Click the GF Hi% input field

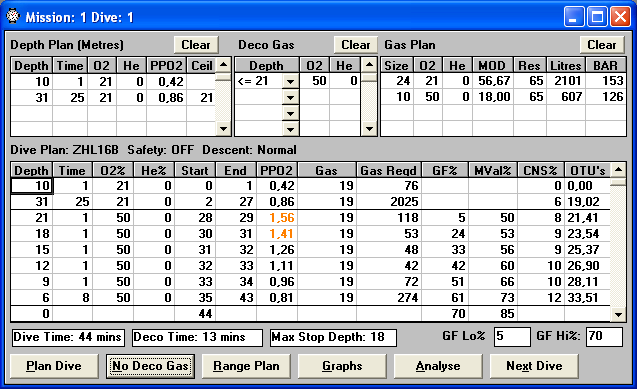[x=604, y=336]
